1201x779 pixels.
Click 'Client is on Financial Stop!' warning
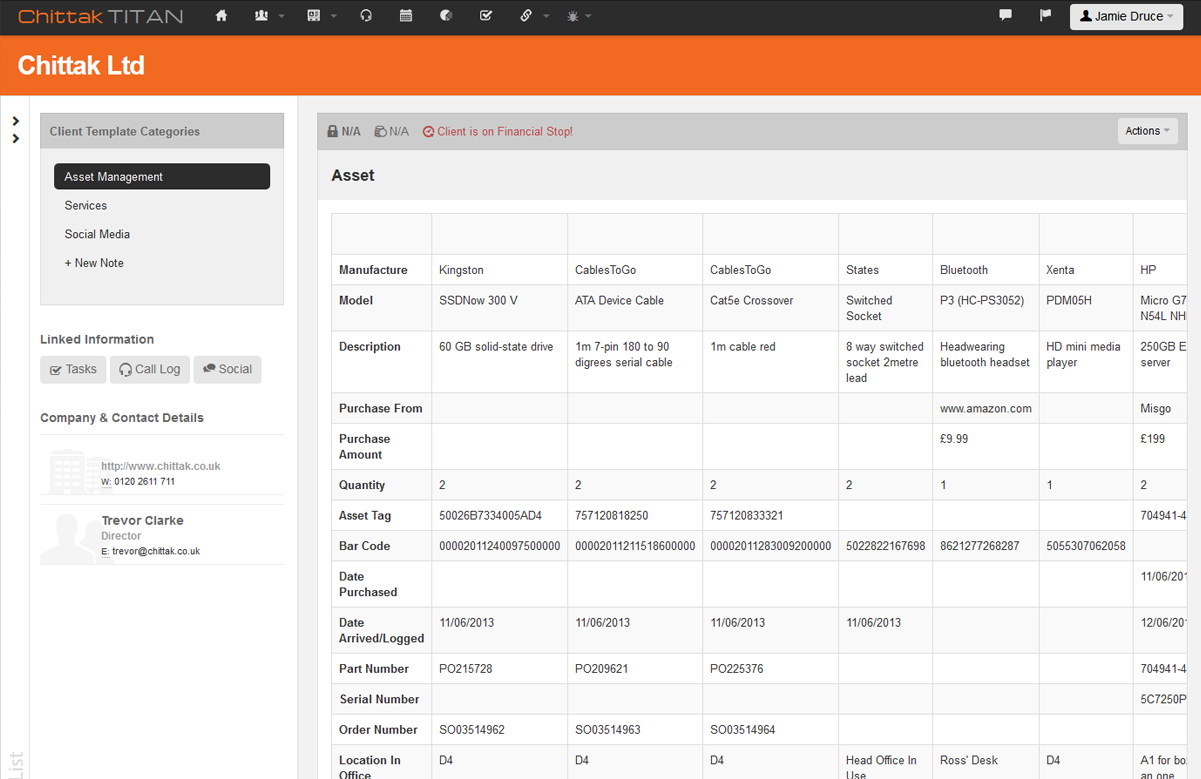(x=497, y=131)
